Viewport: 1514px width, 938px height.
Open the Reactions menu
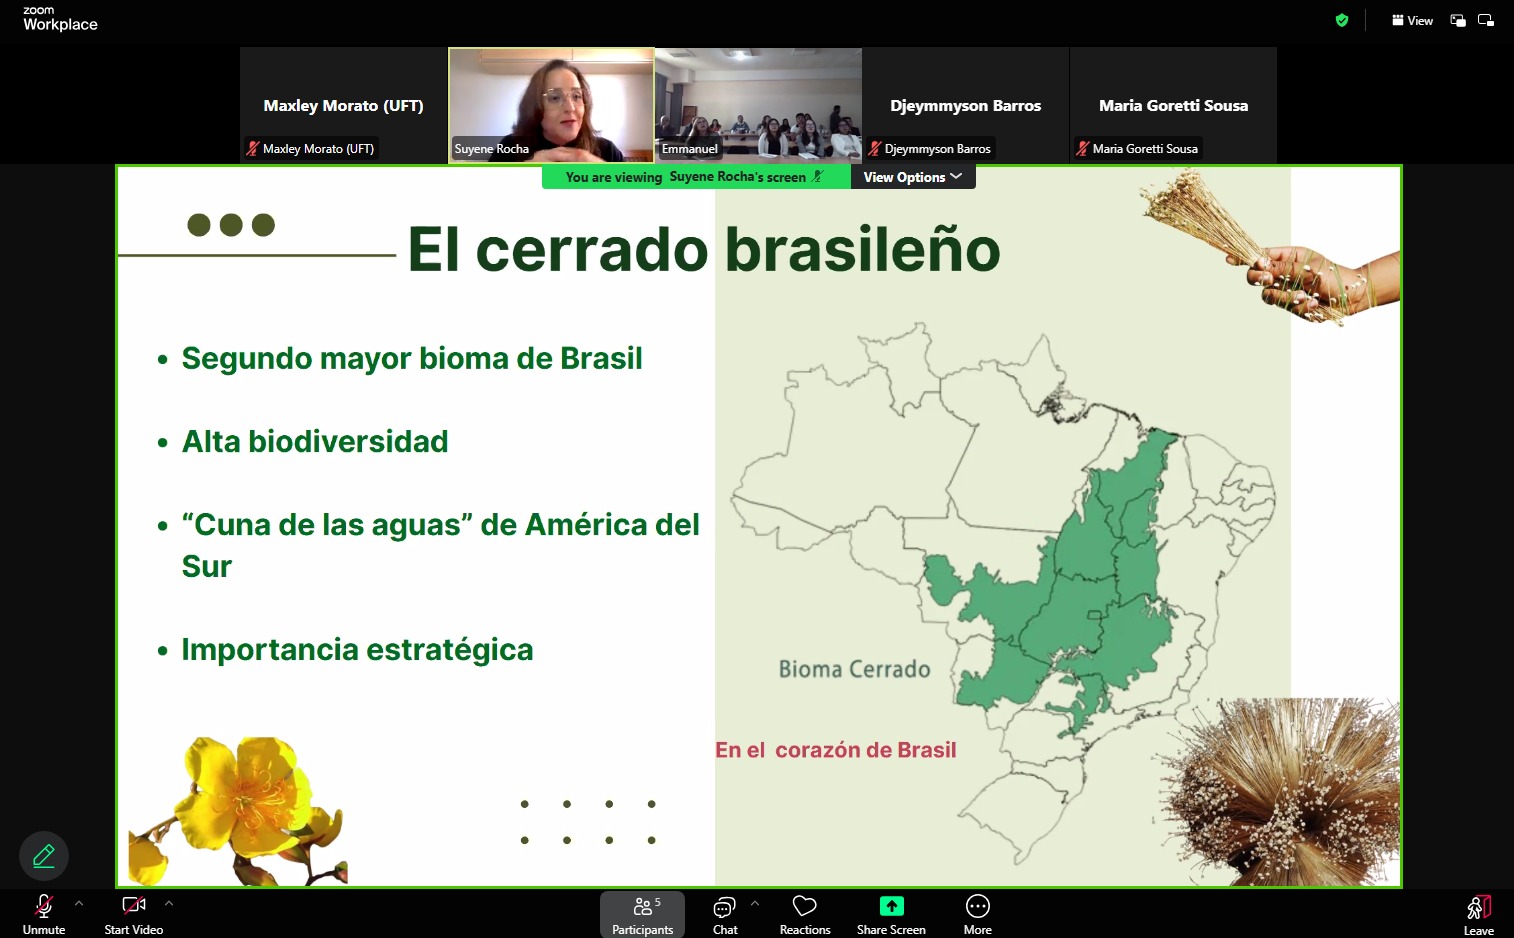click(804, 914)
